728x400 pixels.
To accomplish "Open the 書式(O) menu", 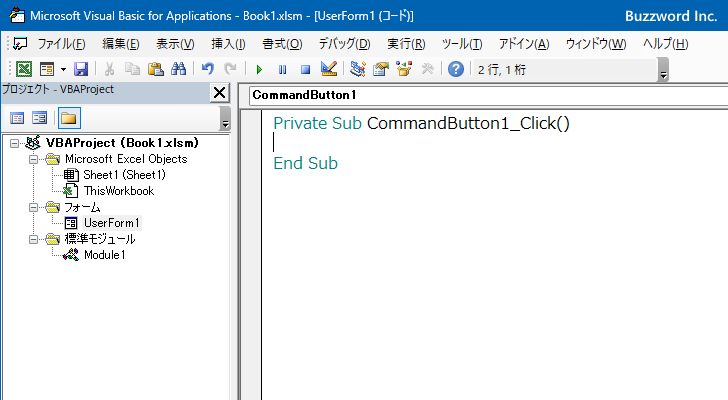I will pos(282,44).
